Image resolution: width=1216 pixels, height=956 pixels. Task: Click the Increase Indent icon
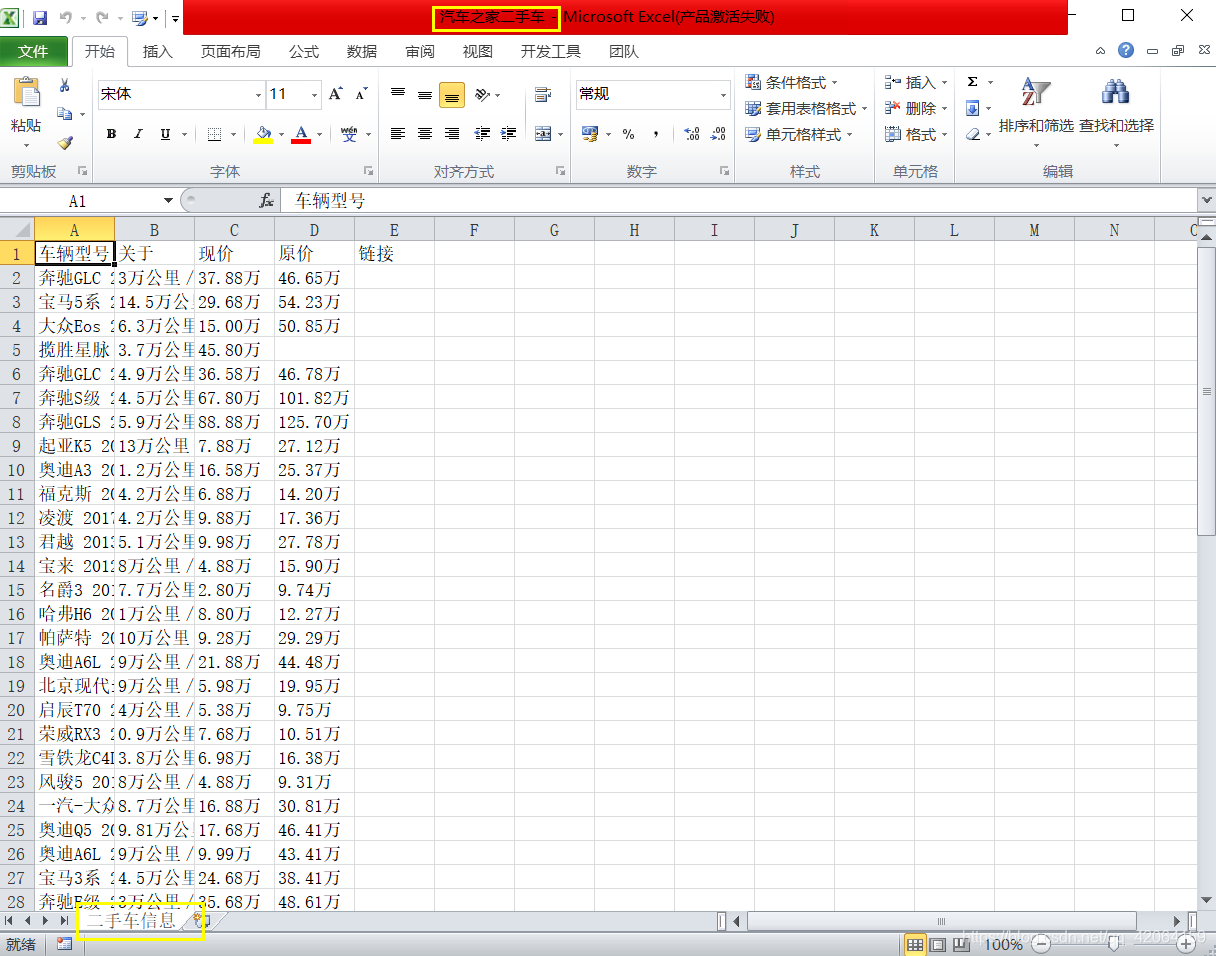[508, 134]
